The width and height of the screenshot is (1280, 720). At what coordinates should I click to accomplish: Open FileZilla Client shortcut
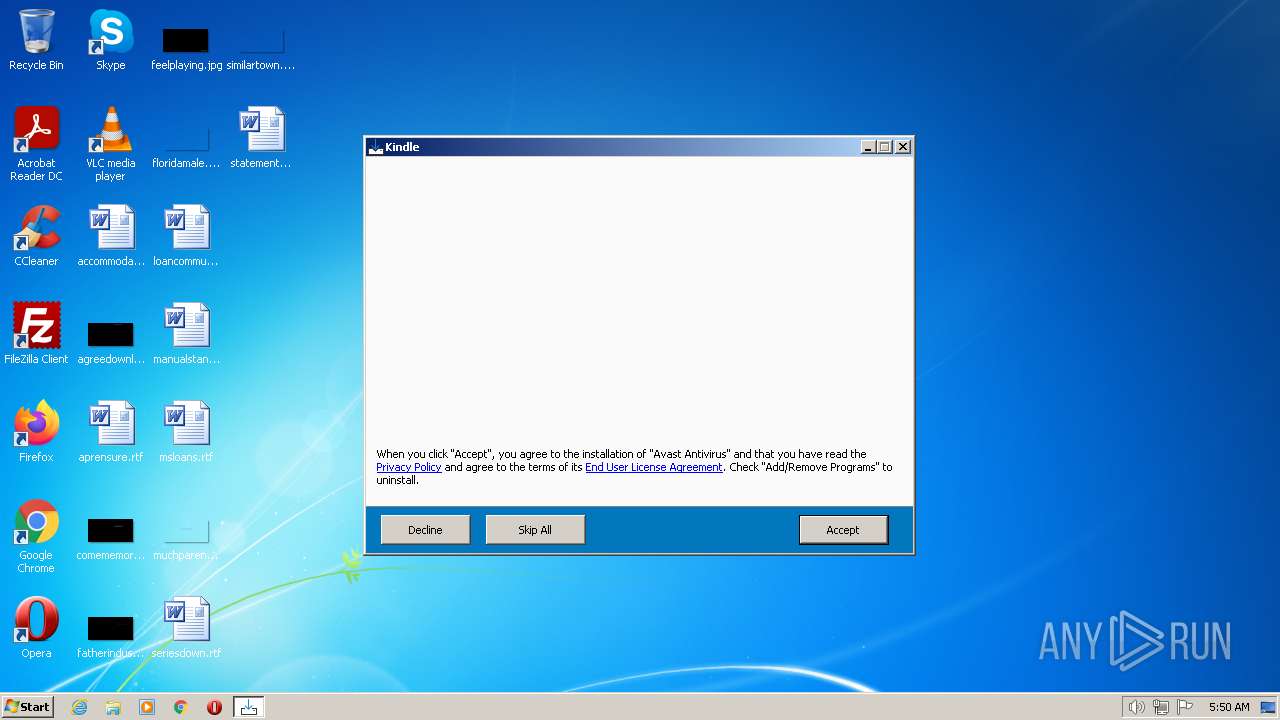[36, 334]
